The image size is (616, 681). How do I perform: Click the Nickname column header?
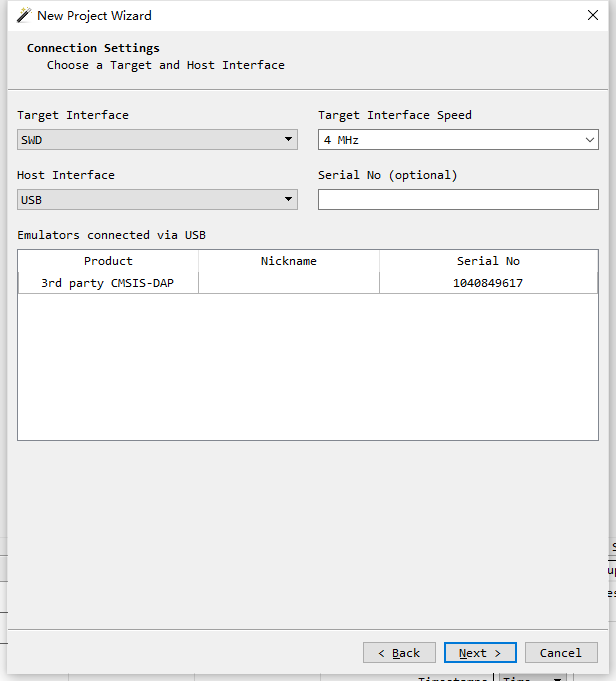(288, 261)
